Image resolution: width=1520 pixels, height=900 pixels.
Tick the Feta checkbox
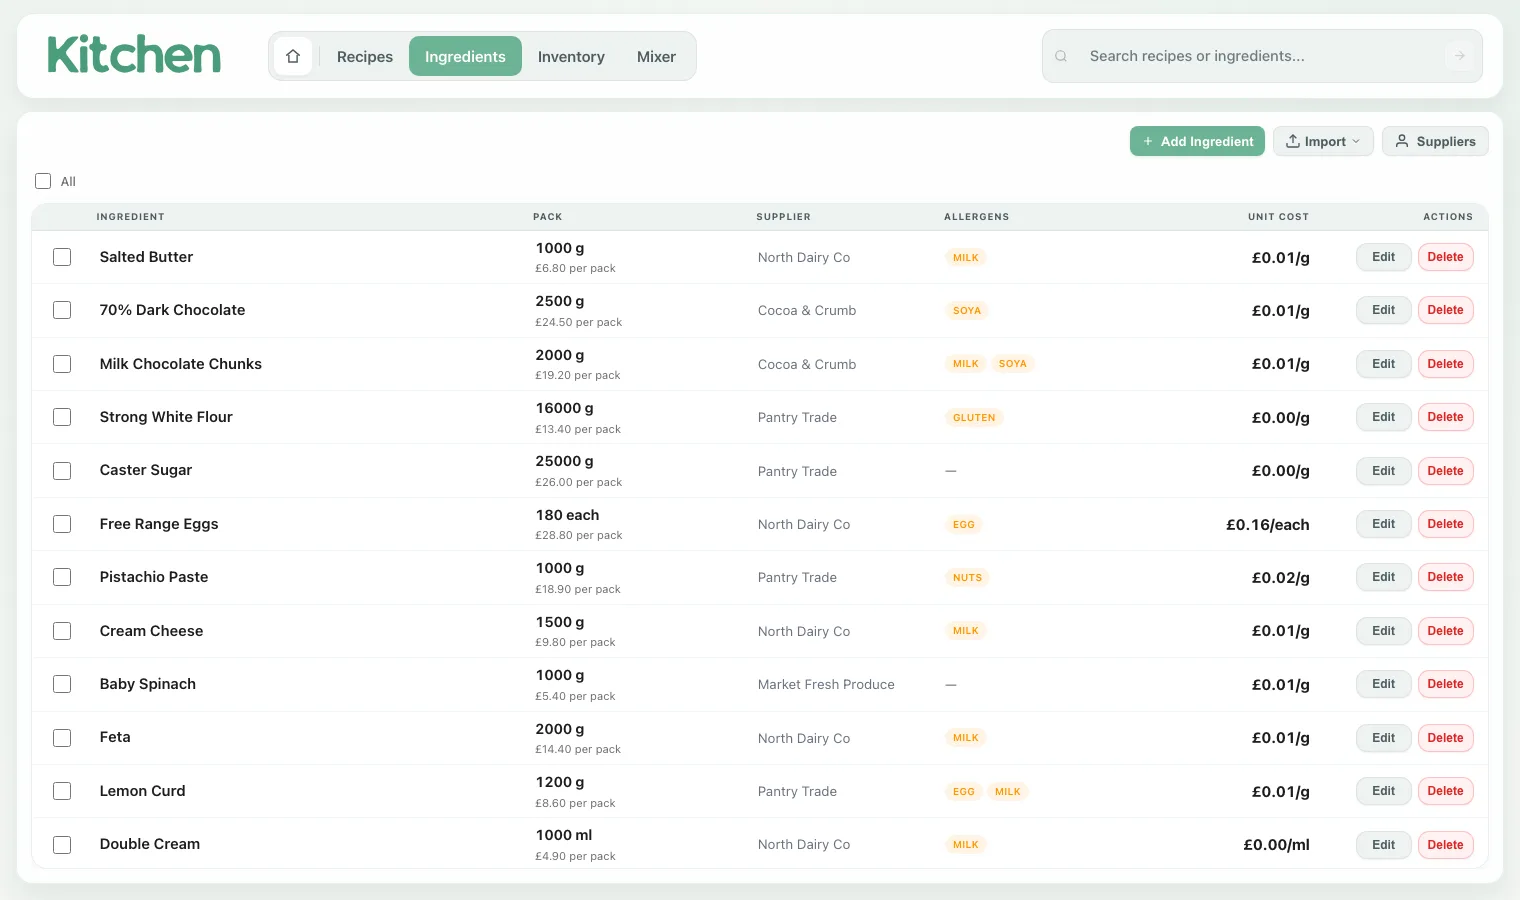(62, 738)
